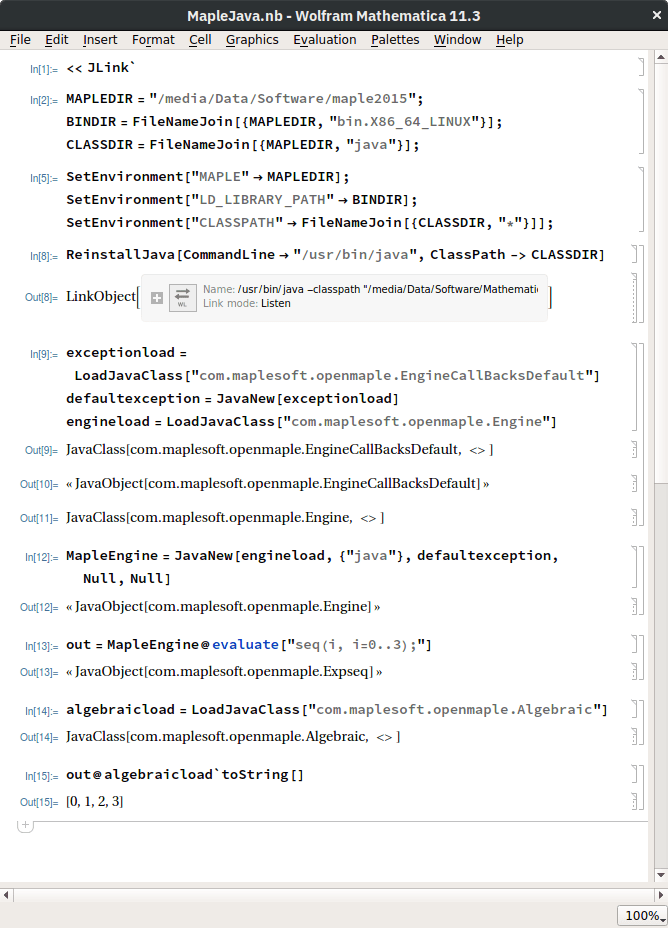Click the ReinstallJava command line
This screenshot has height=928, width=668.
coord(335,254)
